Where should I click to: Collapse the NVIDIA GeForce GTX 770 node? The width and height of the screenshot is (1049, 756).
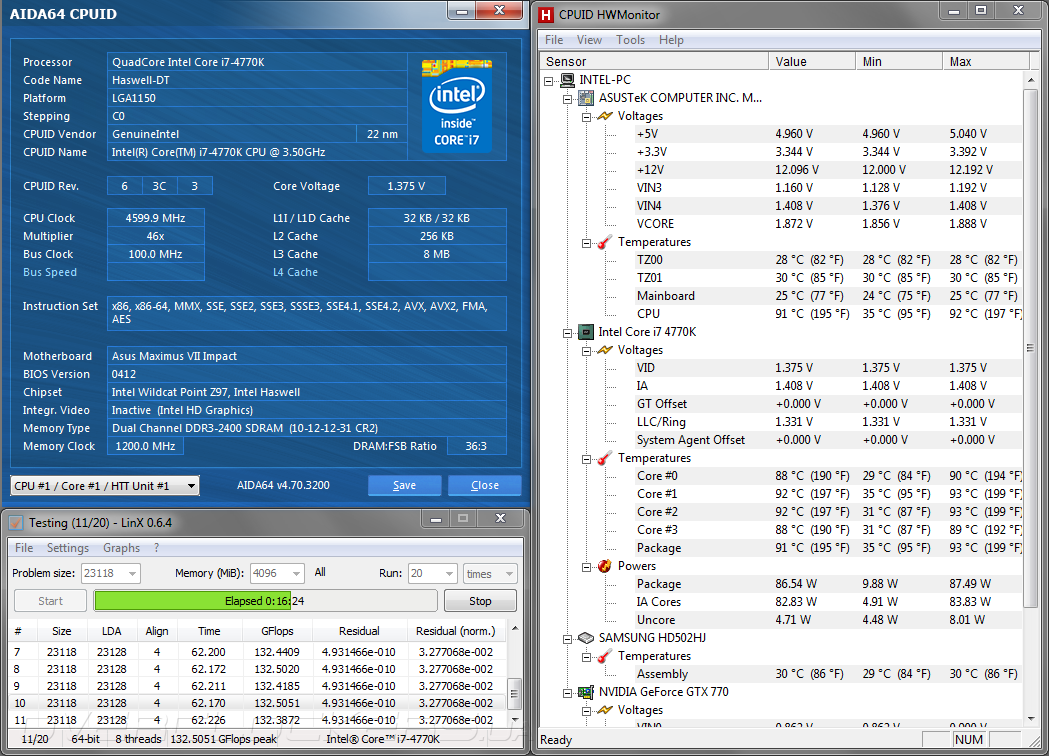[x=567, y=693]
